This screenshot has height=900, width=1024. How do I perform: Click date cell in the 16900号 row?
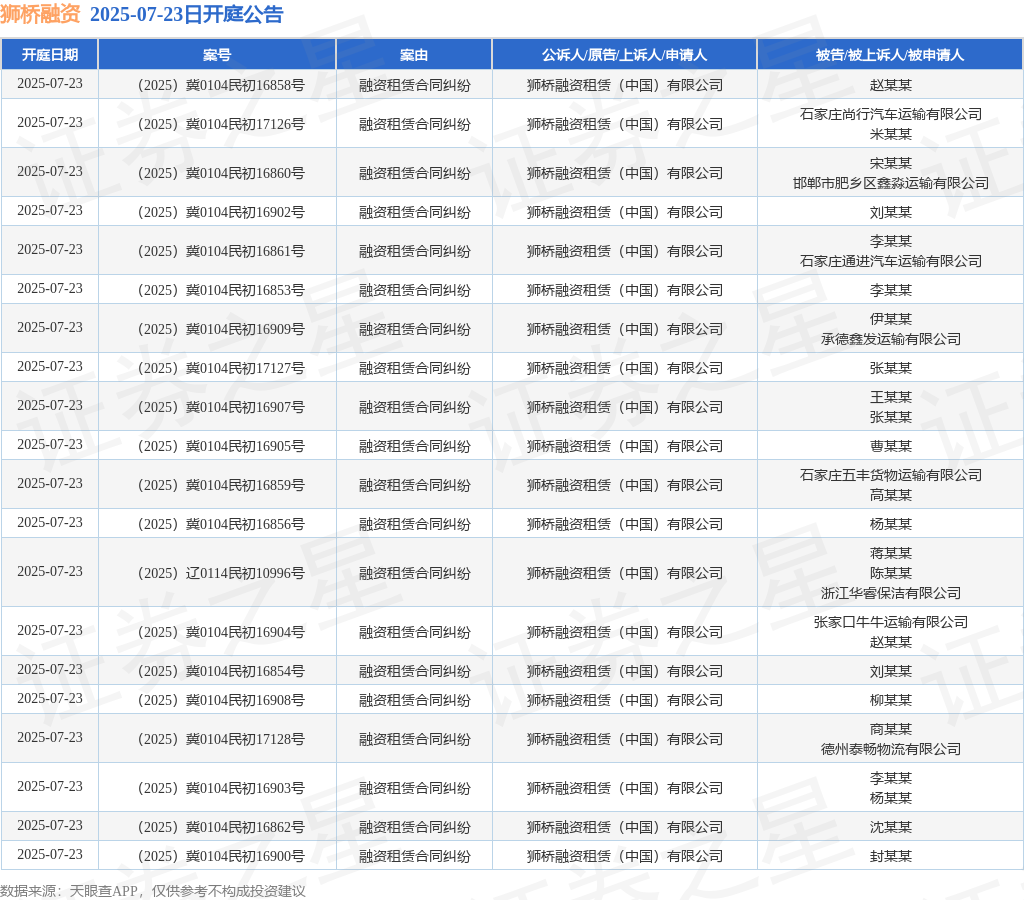(50, 854)
